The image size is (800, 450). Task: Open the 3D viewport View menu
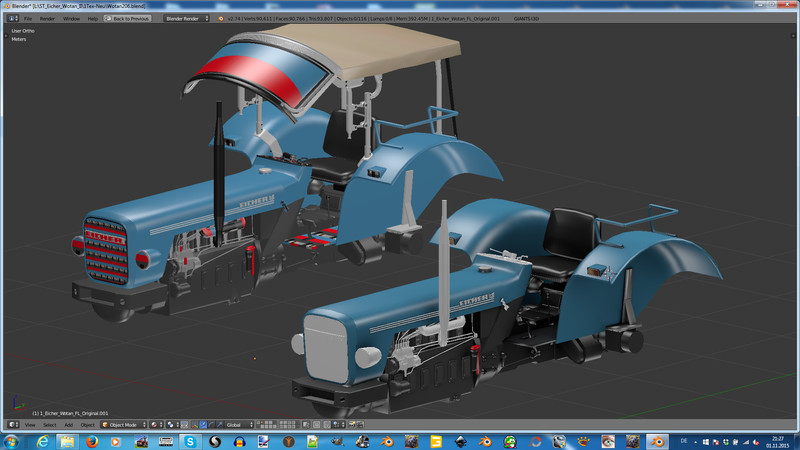tap(30, 425)
